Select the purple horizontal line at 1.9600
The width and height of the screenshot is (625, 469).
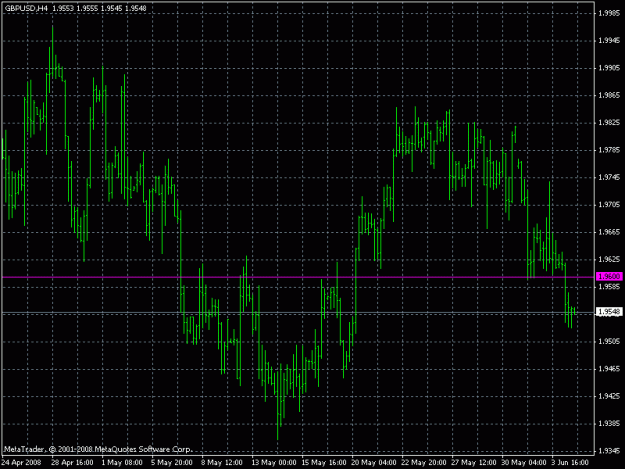(298, 277)
